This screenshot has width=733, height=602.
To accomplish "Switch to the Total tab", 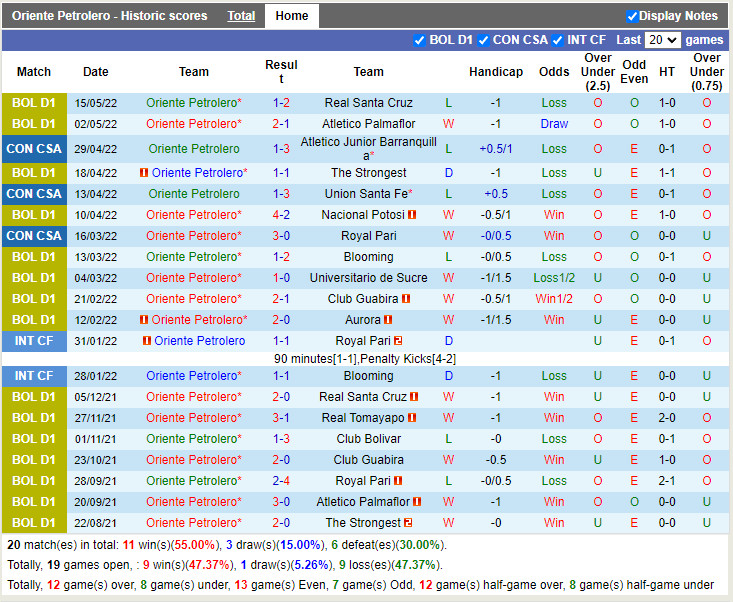I will click(241, 16).
